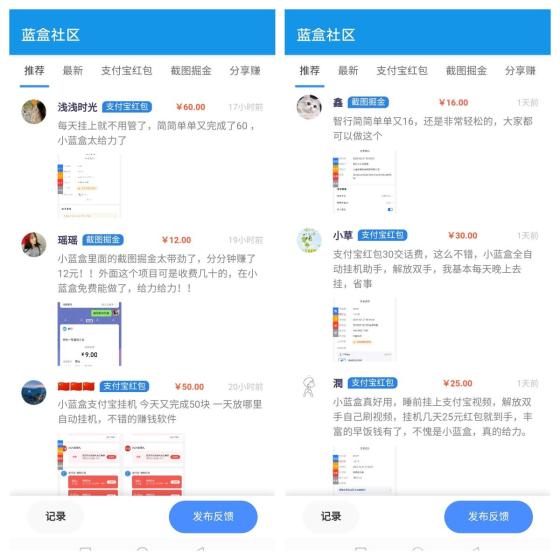The image size is (560, 560).
Task: Open 支付宝红包 tab in right panel
Action: [x=402, y=71]
